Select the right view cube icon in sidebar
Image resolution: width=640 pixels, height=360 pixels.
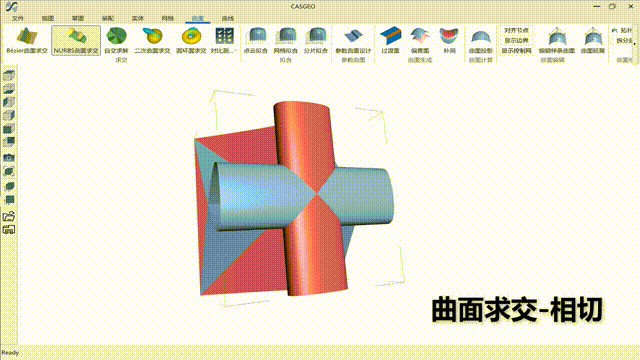[9, 116]
